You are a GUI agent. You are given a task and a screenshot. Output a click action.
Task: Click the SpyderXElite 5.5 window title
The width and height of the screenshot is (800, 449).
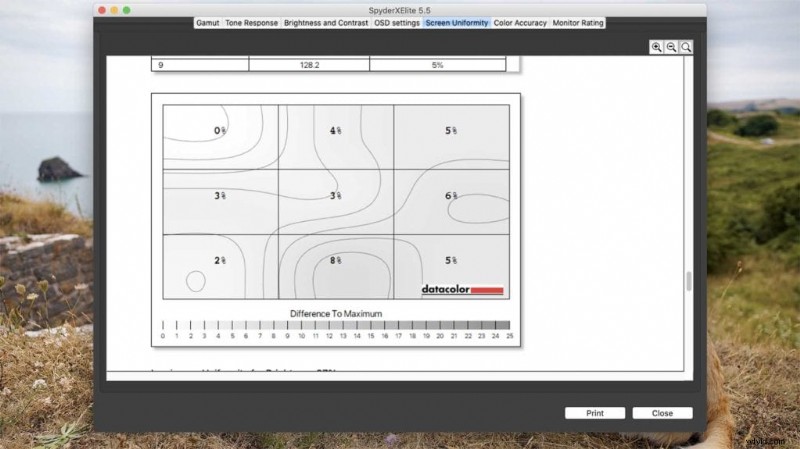click(x=399, y=10)
